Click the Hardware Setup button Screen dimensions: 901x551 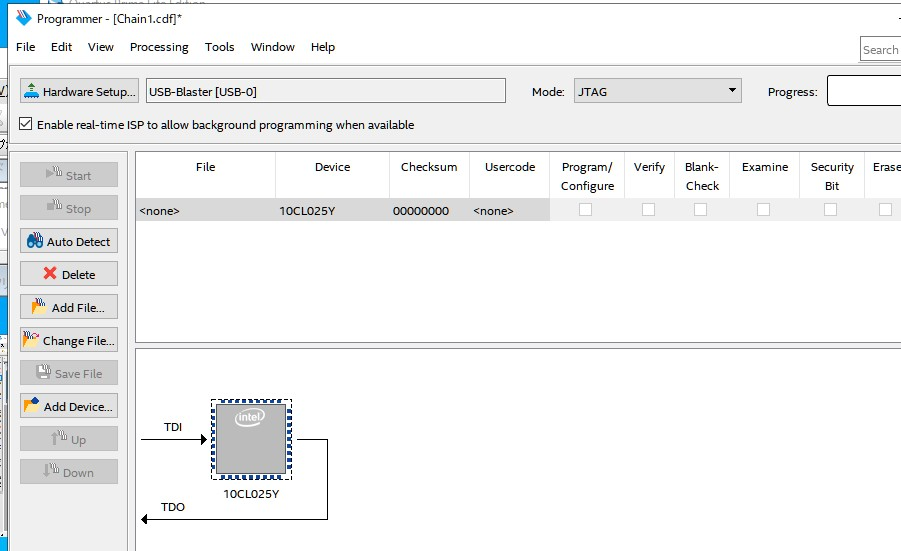[x=79, y=91]
